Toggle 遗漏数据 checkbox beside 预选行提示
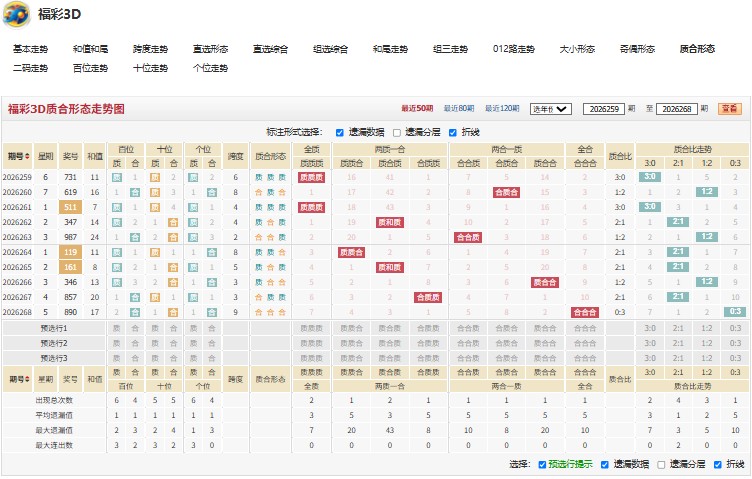This screenshot has width=752, height=479. 605,465
